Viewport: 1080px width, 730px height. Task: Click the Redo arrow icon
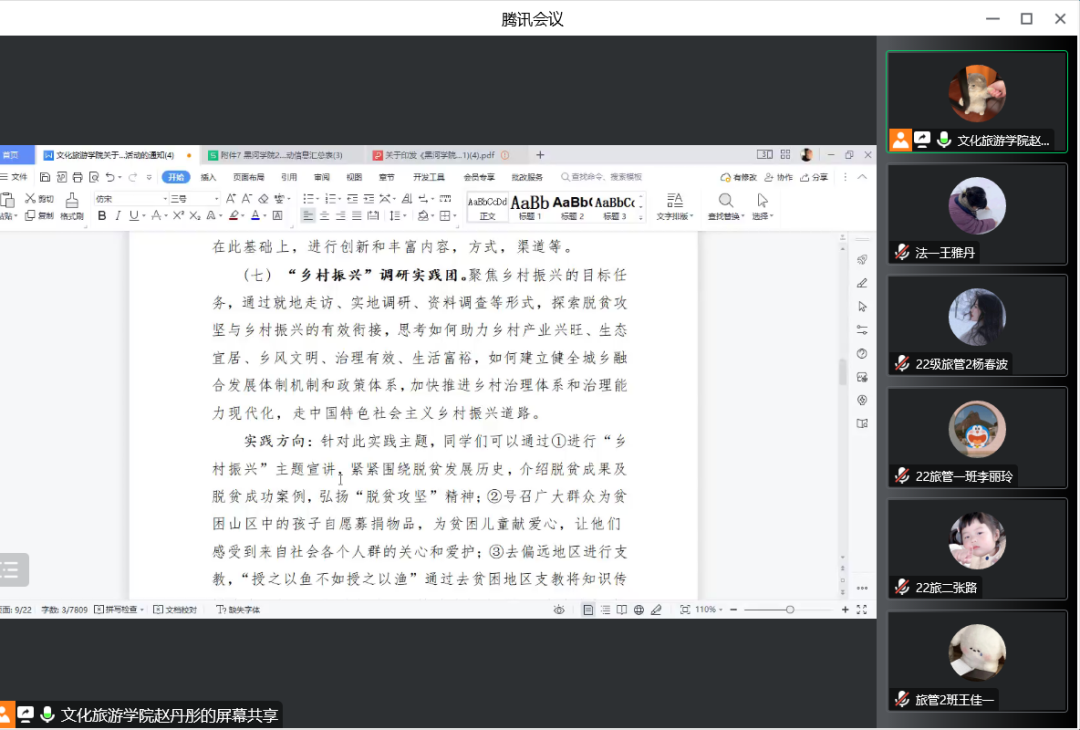132,177
